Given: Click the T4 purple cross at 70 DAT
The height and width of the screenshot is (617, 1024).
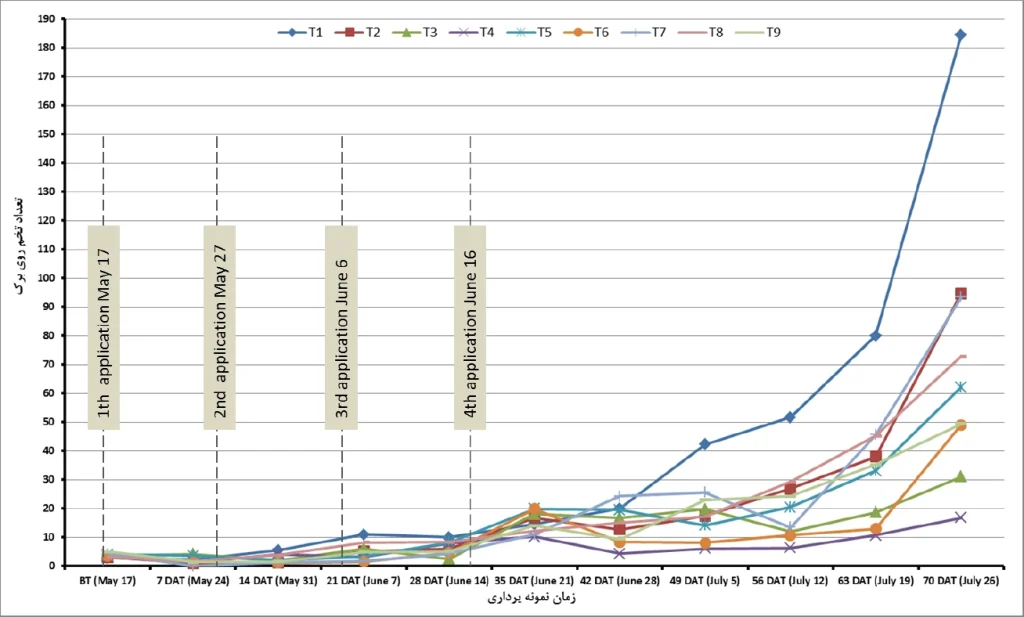Looking at the screenshot, I should click(961, 518).
